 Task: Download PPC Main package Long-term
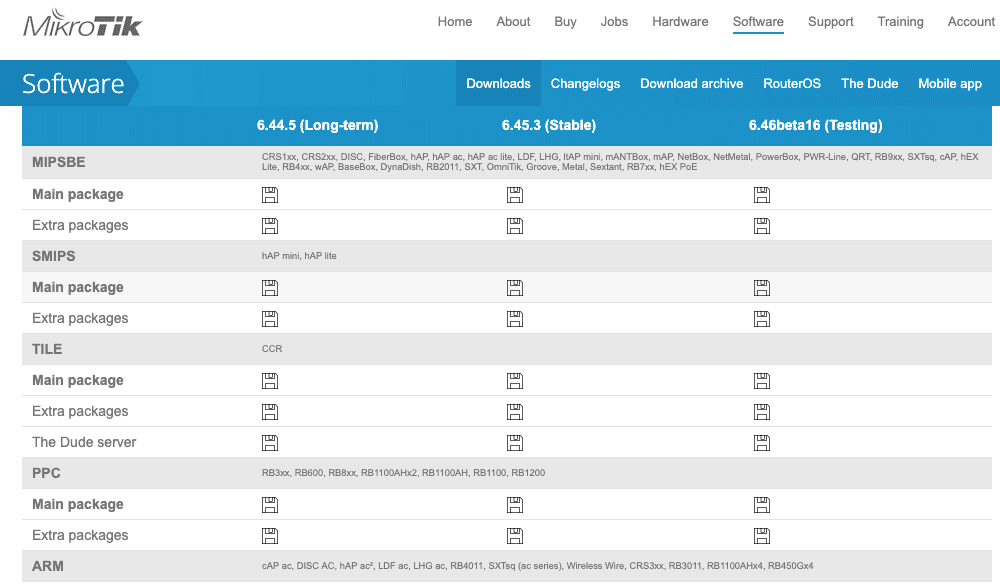[270, 505]
